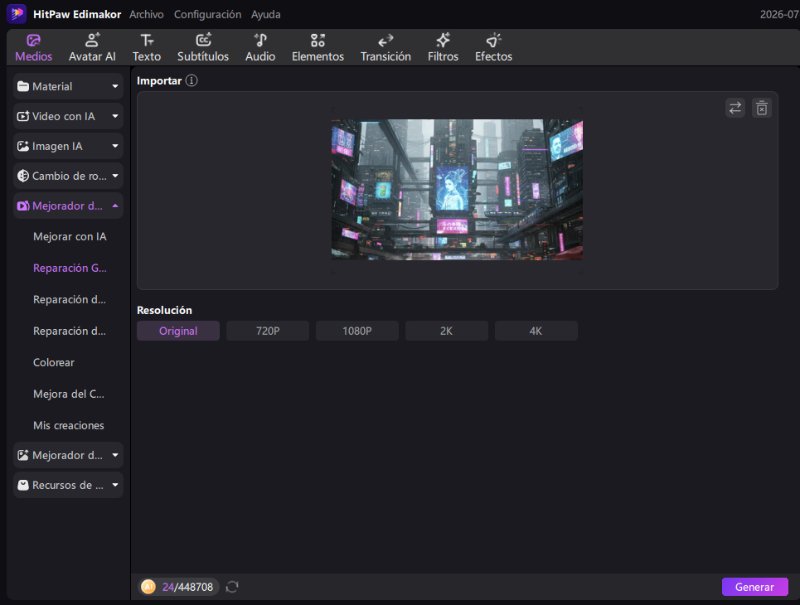Screen dimensions: 800x605
Task: Delete the imported clip with trash icon
Action: (x=761, y=108)
